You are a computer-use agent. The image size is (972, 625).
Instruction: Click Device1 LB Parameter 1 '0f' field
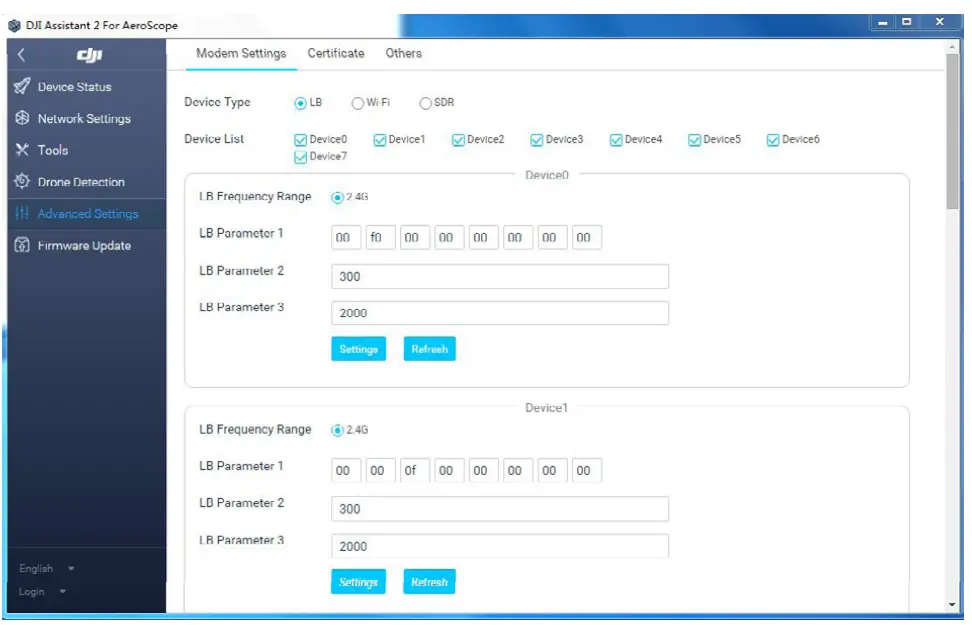(415, 471)
